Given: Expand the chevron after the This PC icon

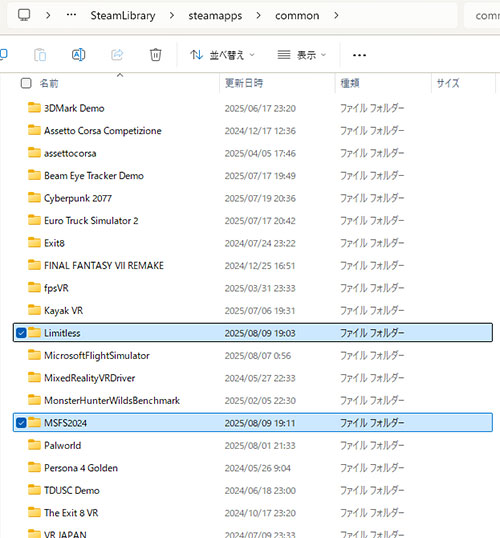Looking at the screenshot, I should 48,15.
